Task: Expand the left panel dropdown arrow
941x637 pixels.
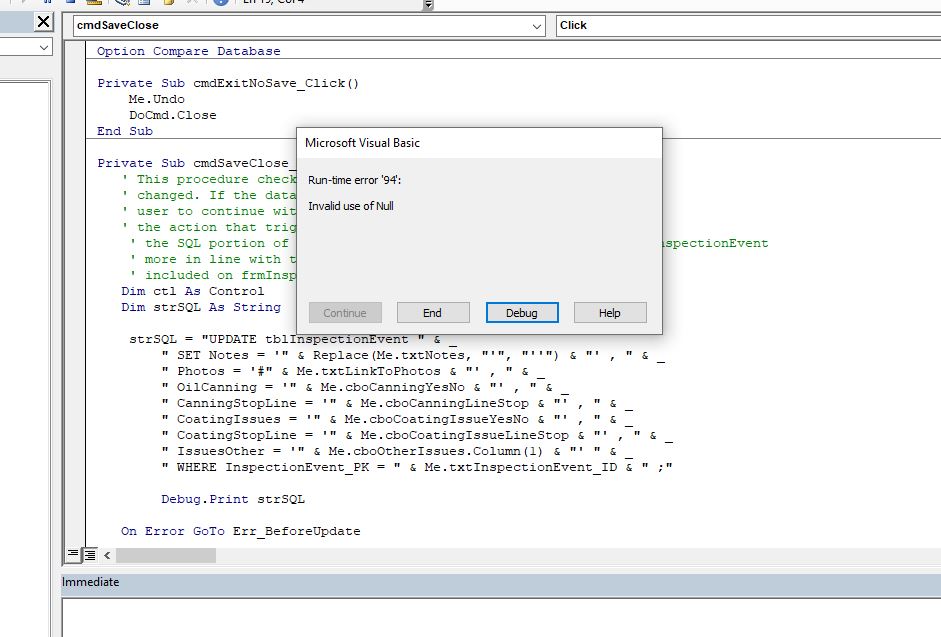Action: pos(44,47)
